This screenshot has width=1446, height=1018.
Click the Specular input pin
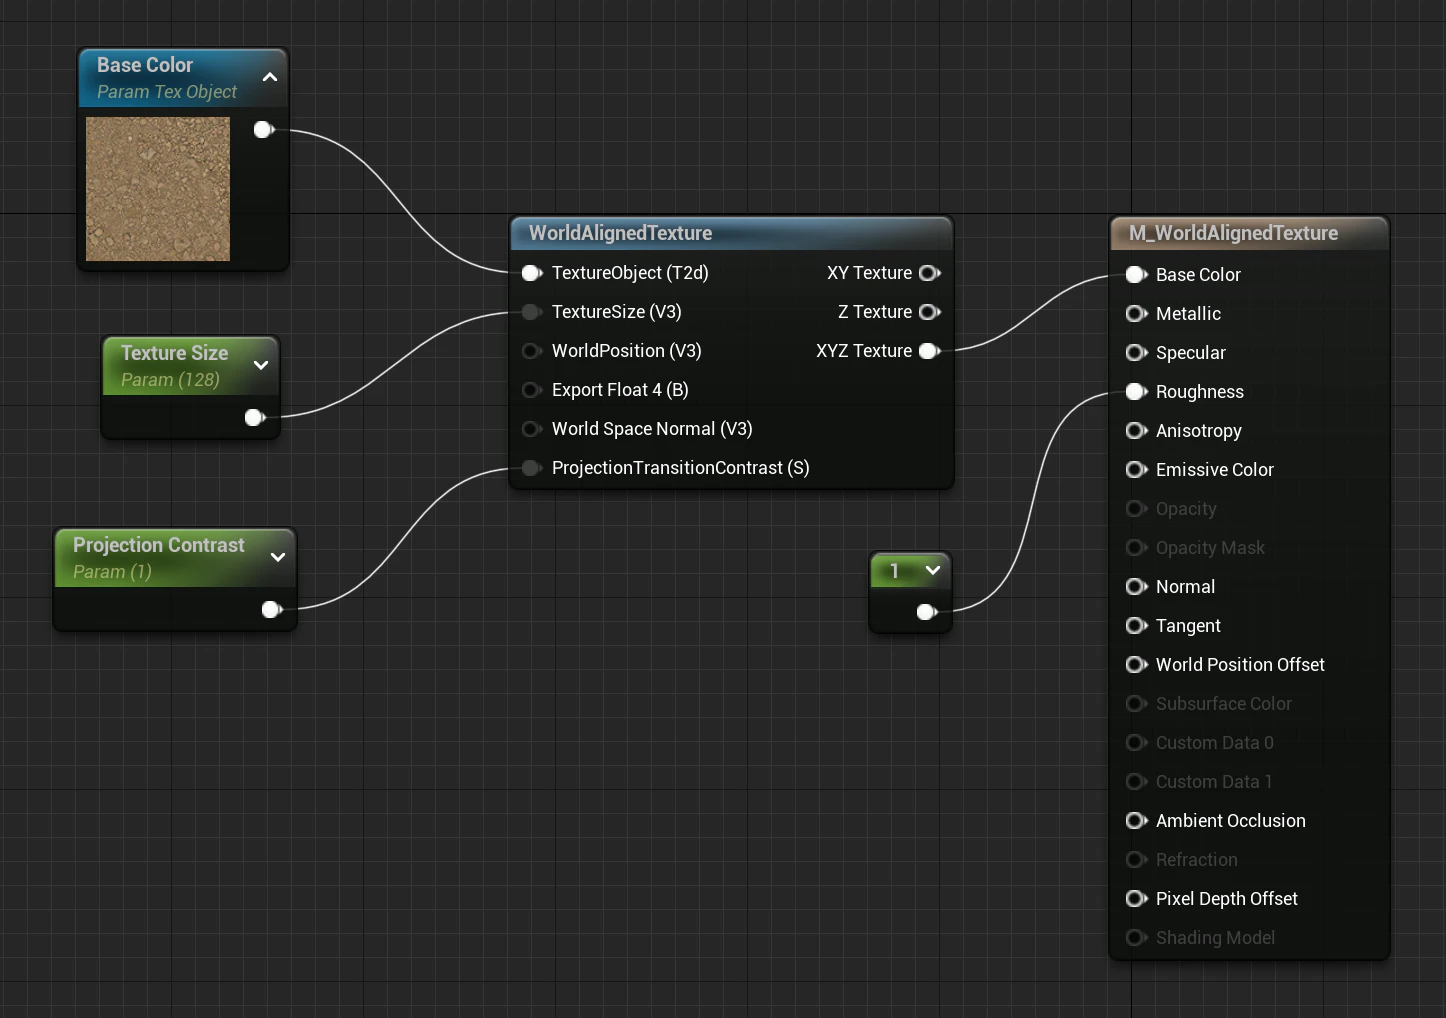pyautogui.click(x=1136, y=353)
